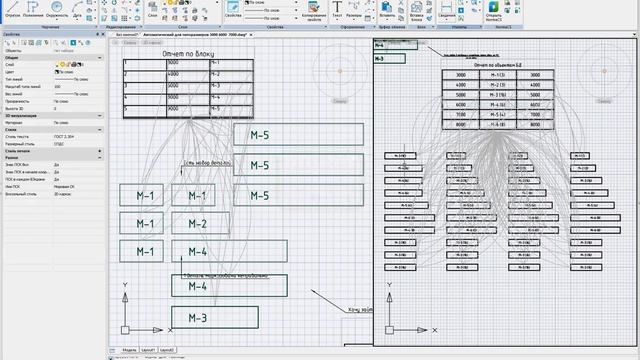Select the Дуга arc tool
The width and height of the screenshot is (640, 360).
tap(77, 9)
